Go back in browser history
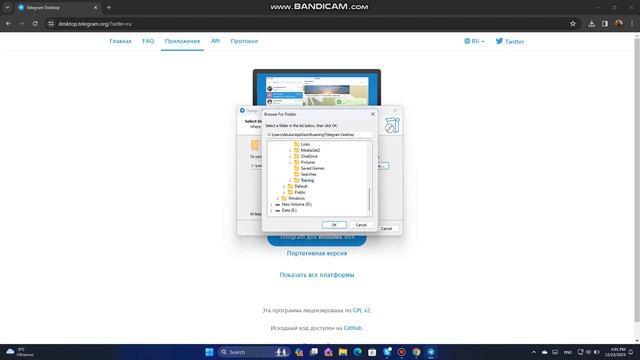Viewport: 640px width, 360px height. (8, 24)
